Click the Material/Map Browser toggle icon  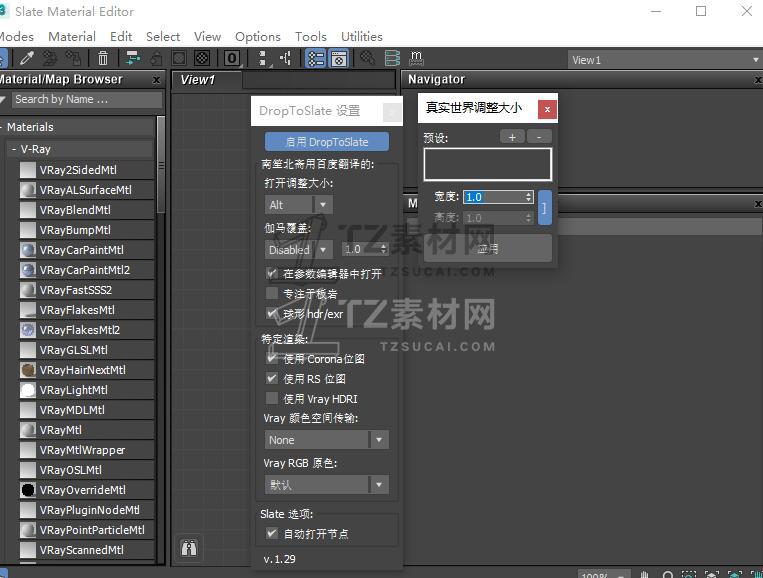pos(315,59)
